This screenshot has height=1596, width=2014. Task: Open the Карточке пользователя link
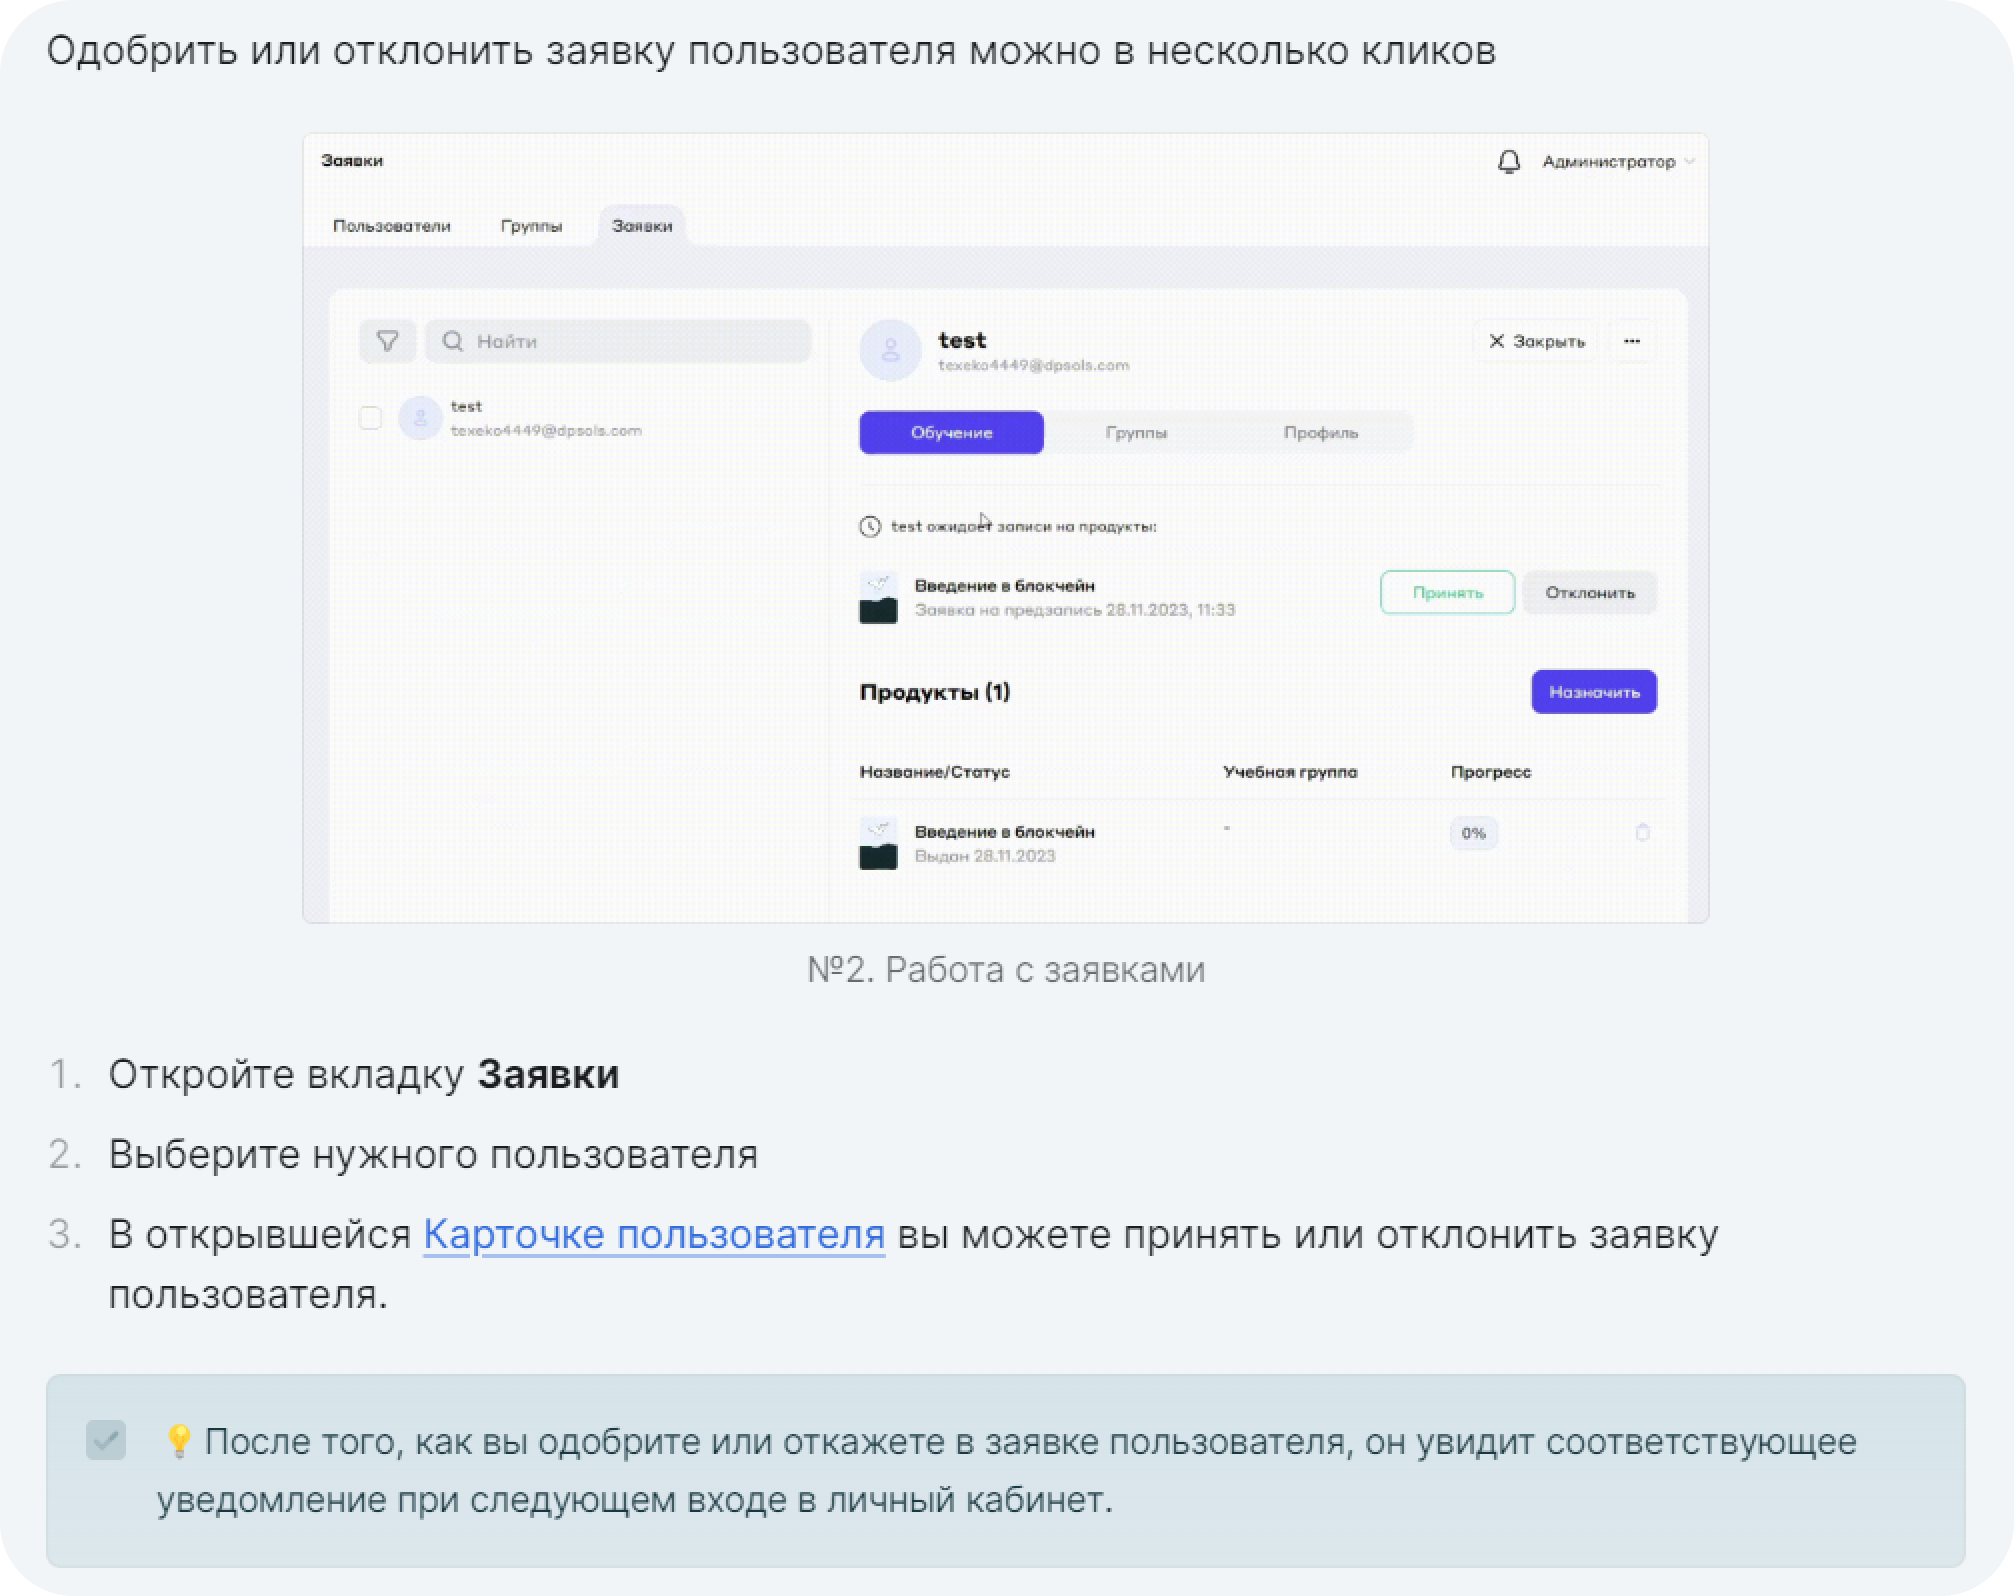[x=654, y=1234]
